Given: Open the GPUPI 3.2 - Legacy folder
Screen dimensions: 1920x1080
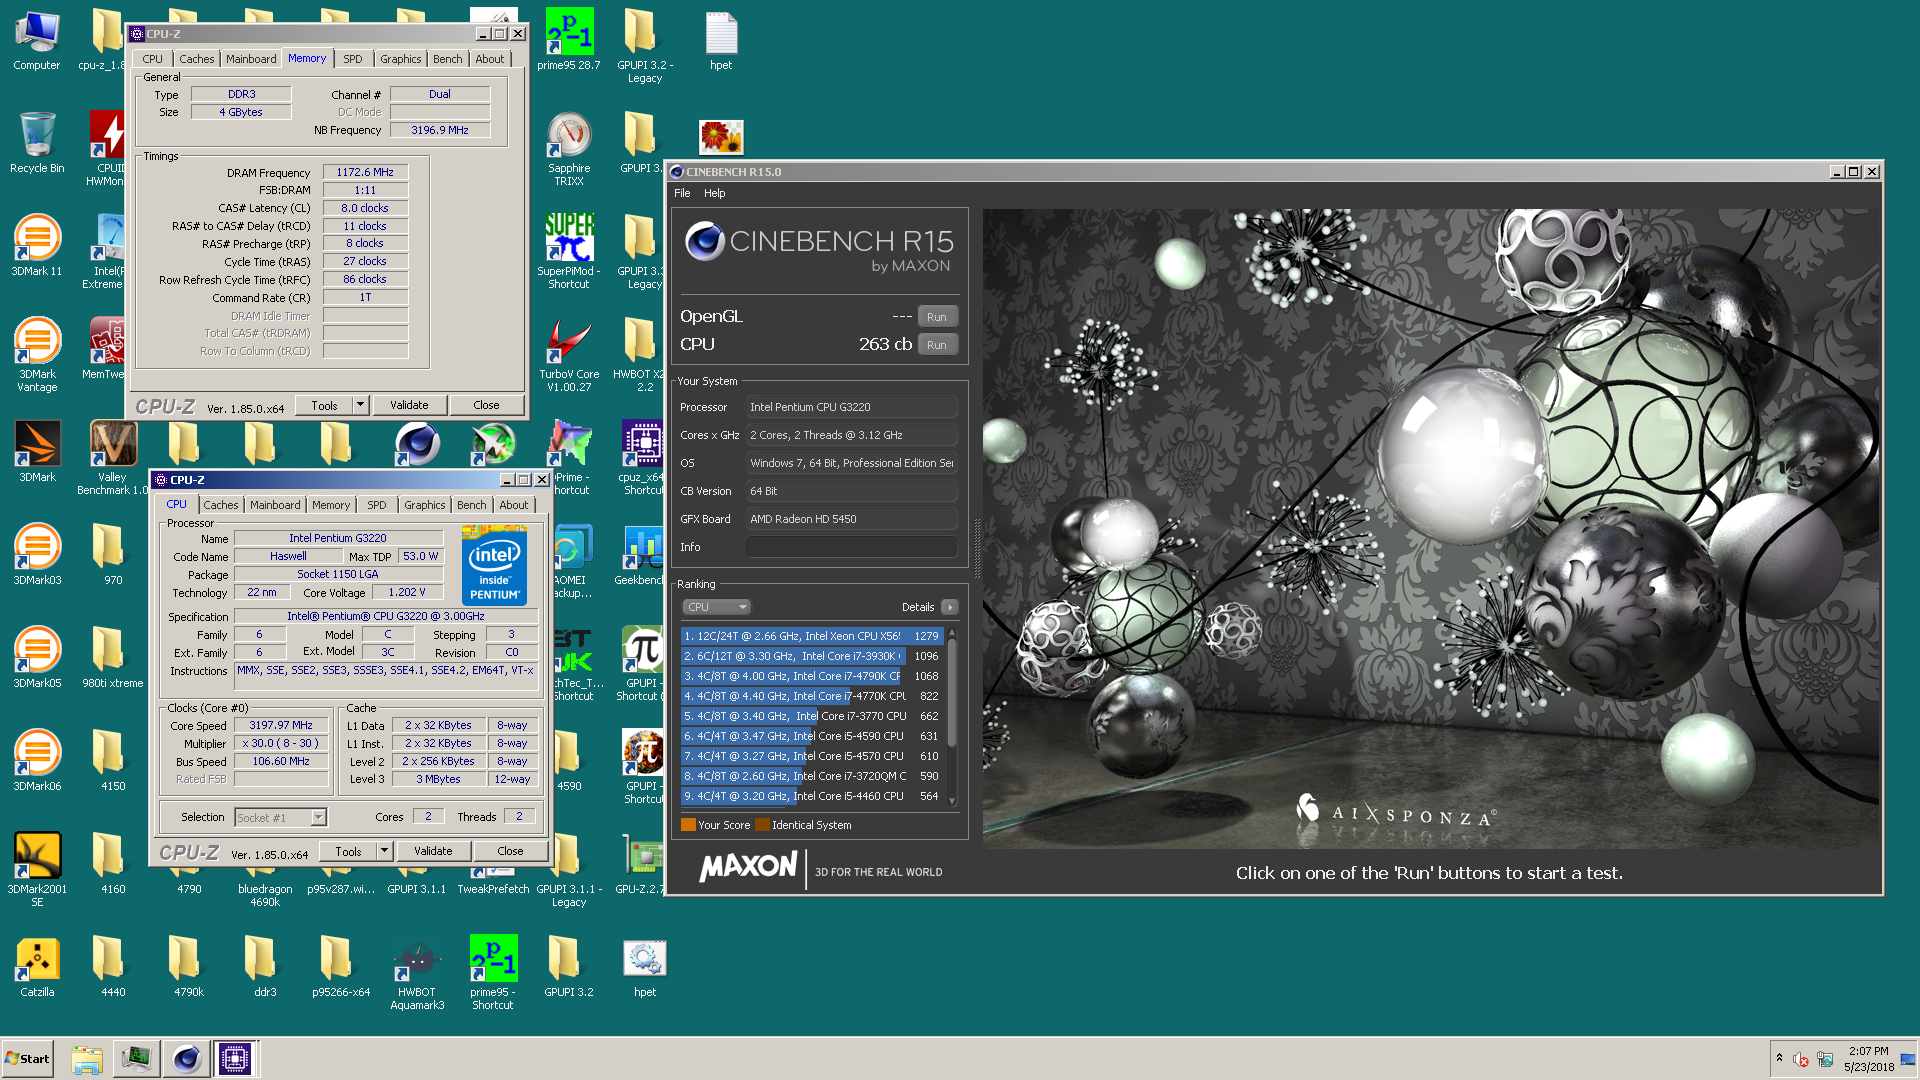Looking at the screenshot, I should coord(645,46).
